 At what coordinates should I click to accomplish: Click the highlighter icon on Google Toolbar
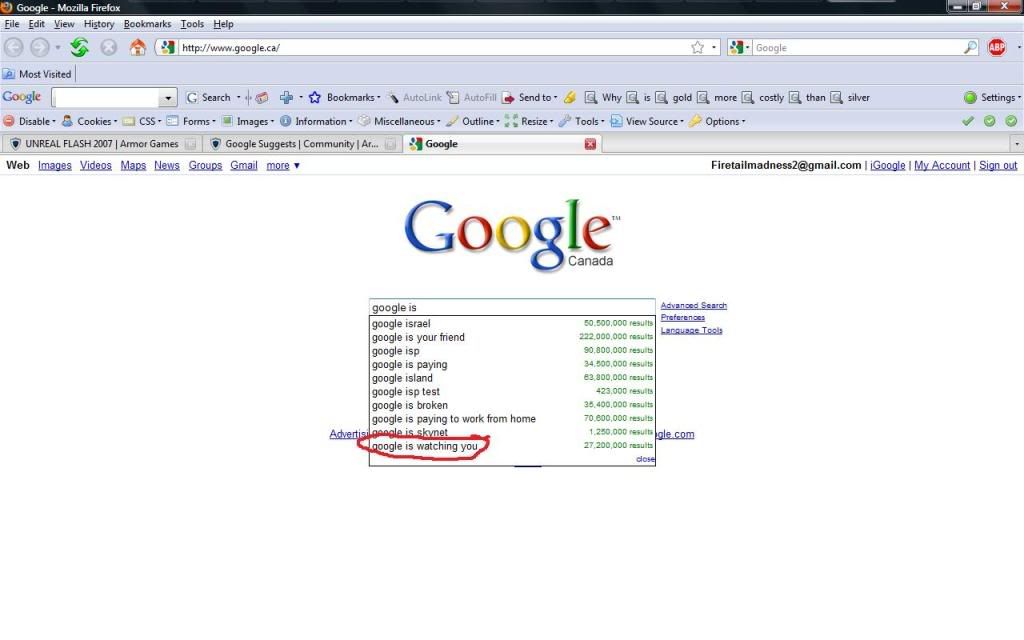pos(569,97)
